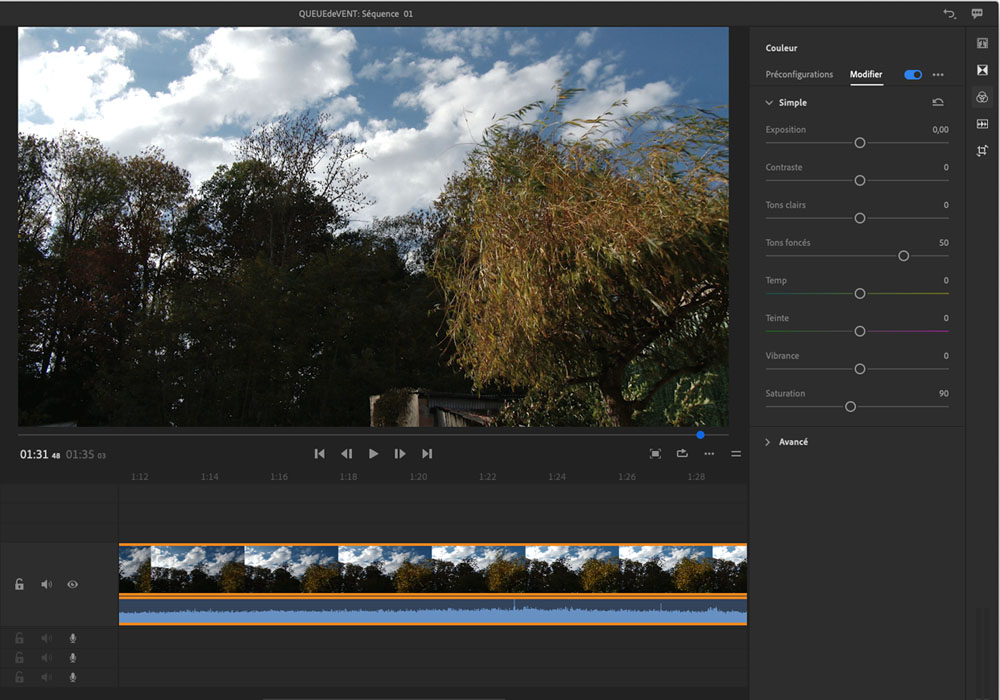The height and width of the screenshot is (700, 1000).
Task: Enter fullscreen preview mode
Action: point(655,454)
